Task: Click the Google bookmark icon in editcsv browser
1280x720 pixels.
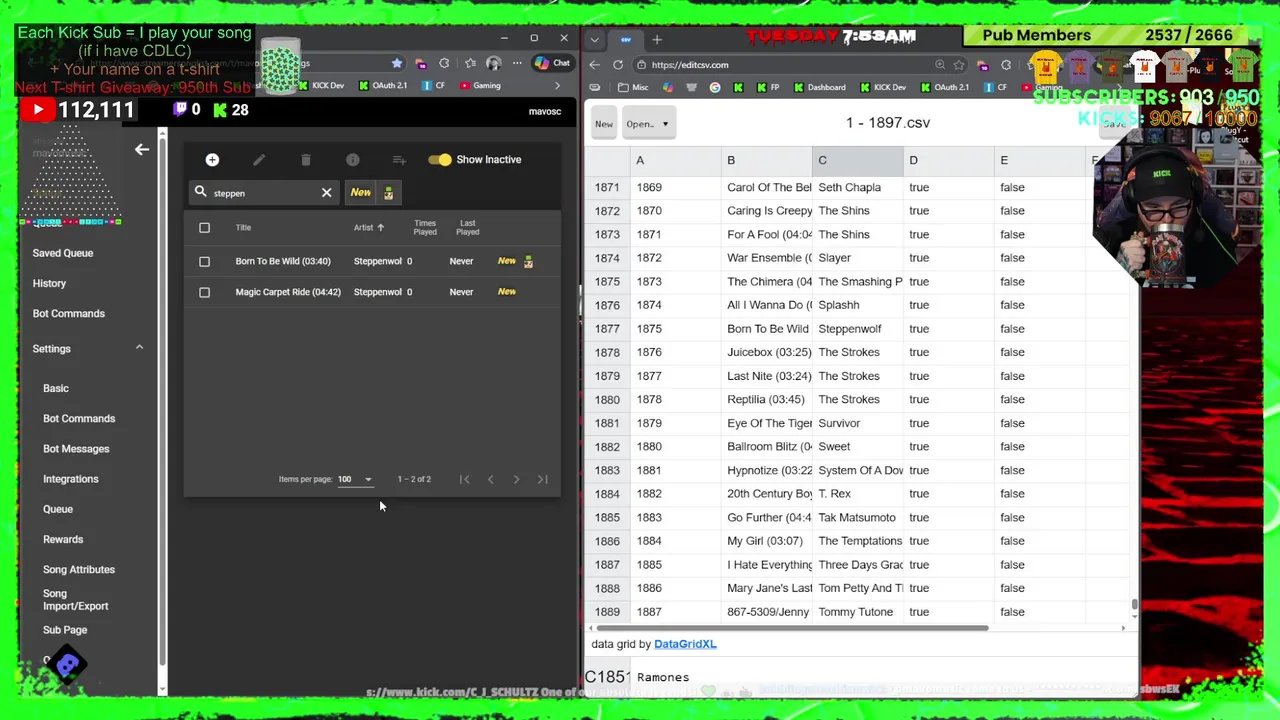Action: coord(715,87)
